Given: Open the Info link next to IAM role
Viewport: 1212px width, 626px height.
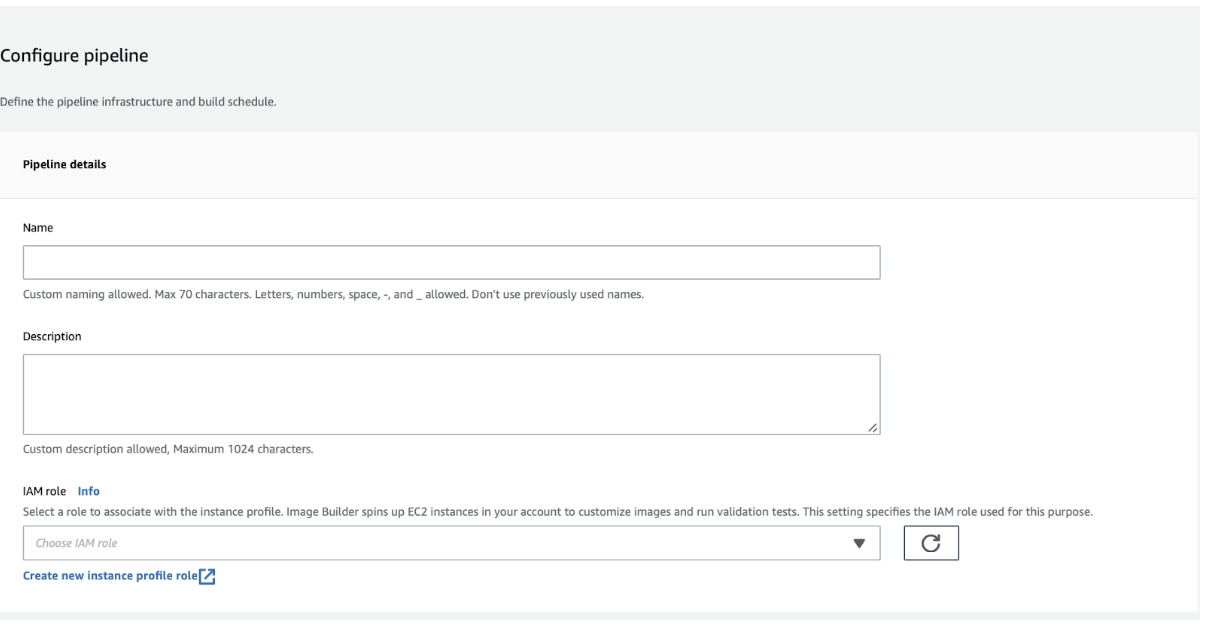Looking at the screenshot, I should pos(89,491).
